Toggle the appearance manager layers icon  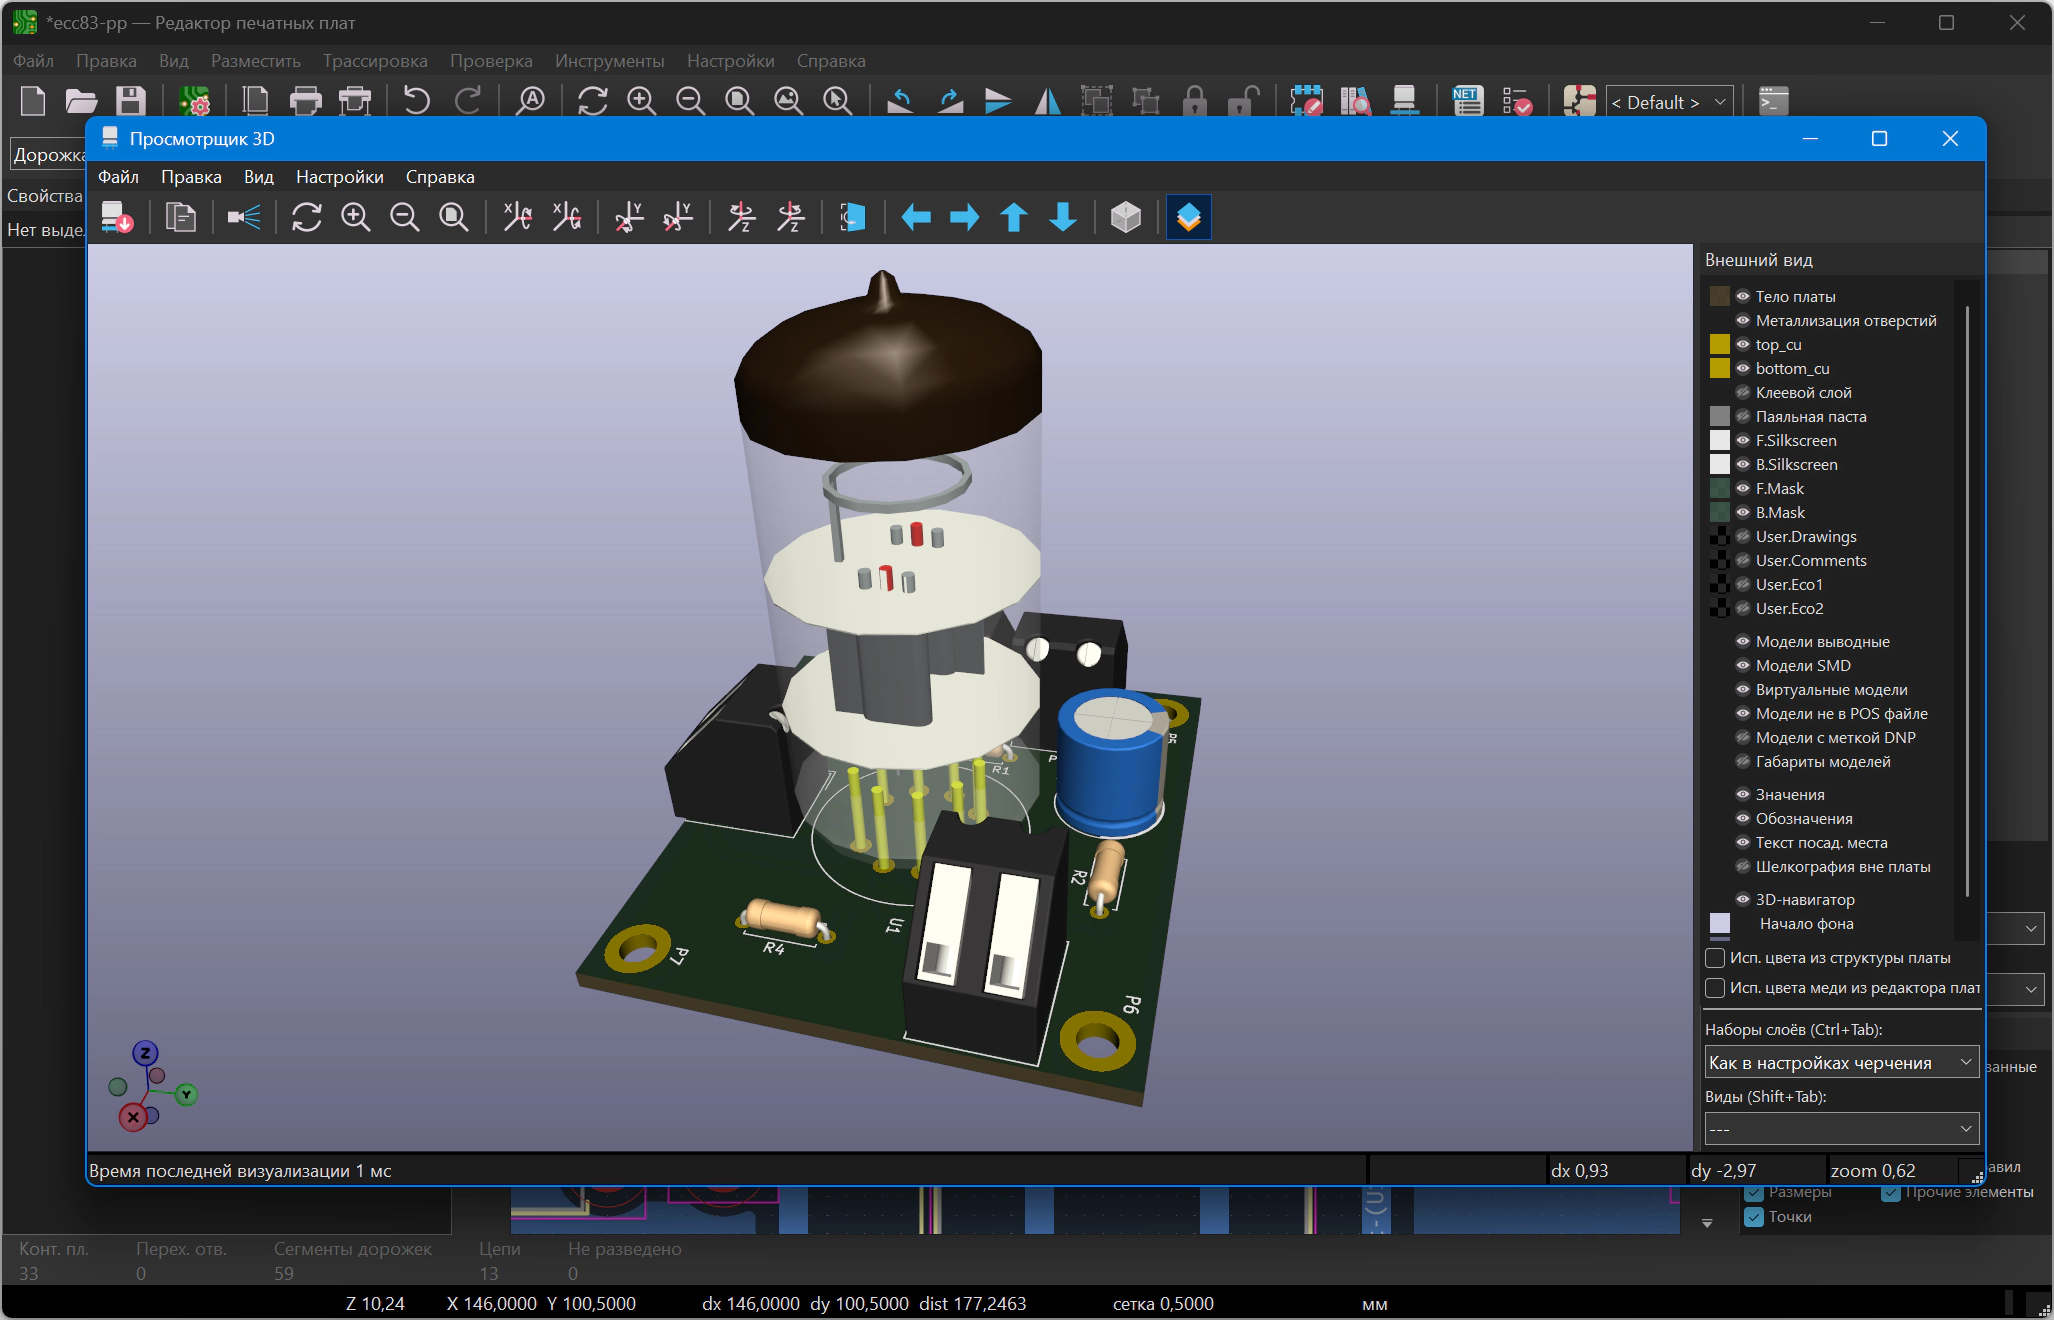pyautogui.click(x=1189, y=217)
